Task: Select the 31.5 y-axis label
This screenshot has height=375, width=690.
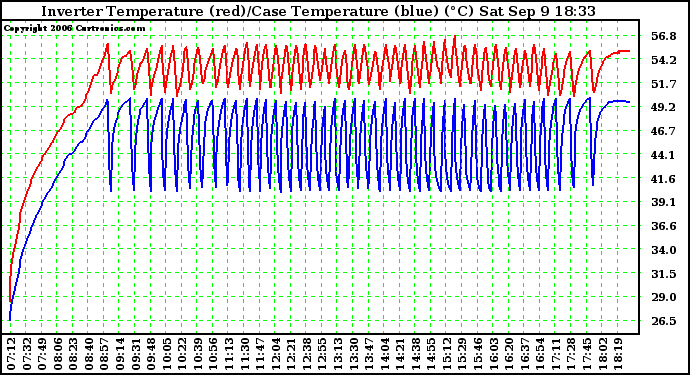Action: [x=664, y=274]
